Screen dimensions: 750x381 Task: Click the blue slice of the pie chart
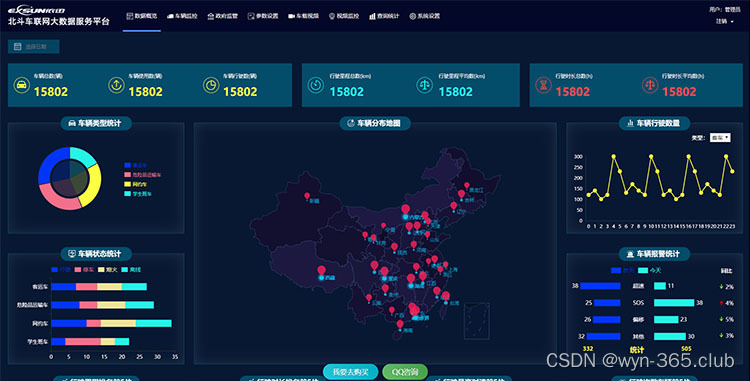(x=48, y=164)
